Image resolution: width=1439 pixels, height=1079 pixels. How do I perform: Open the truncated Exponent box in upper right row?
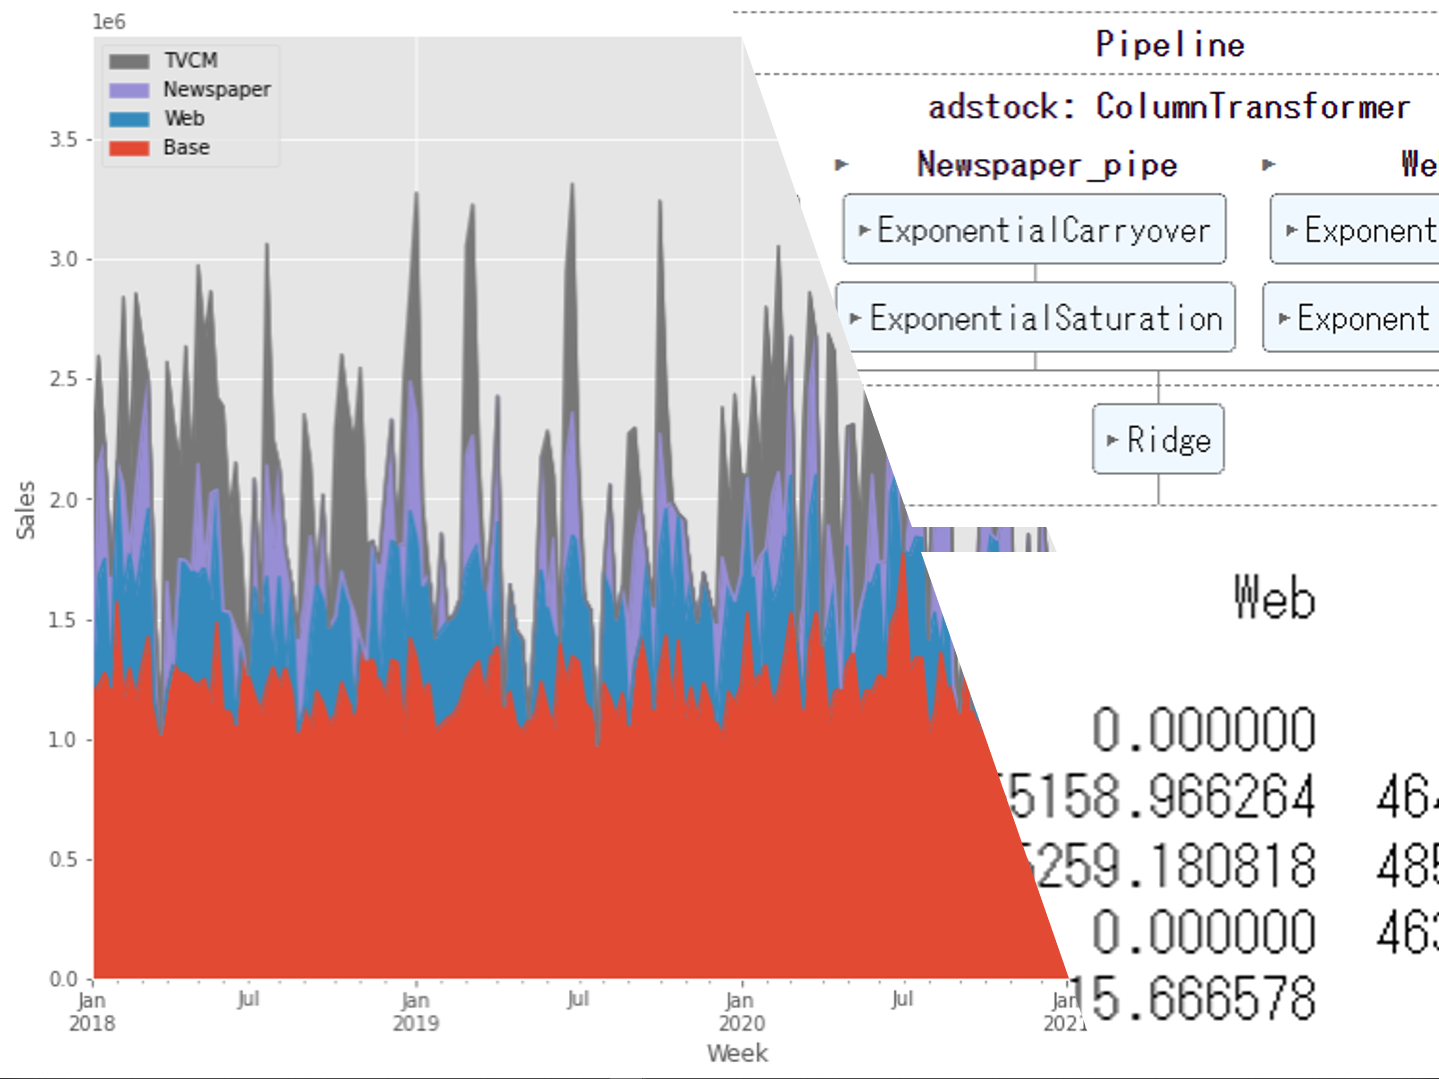tap(1355, 230)
